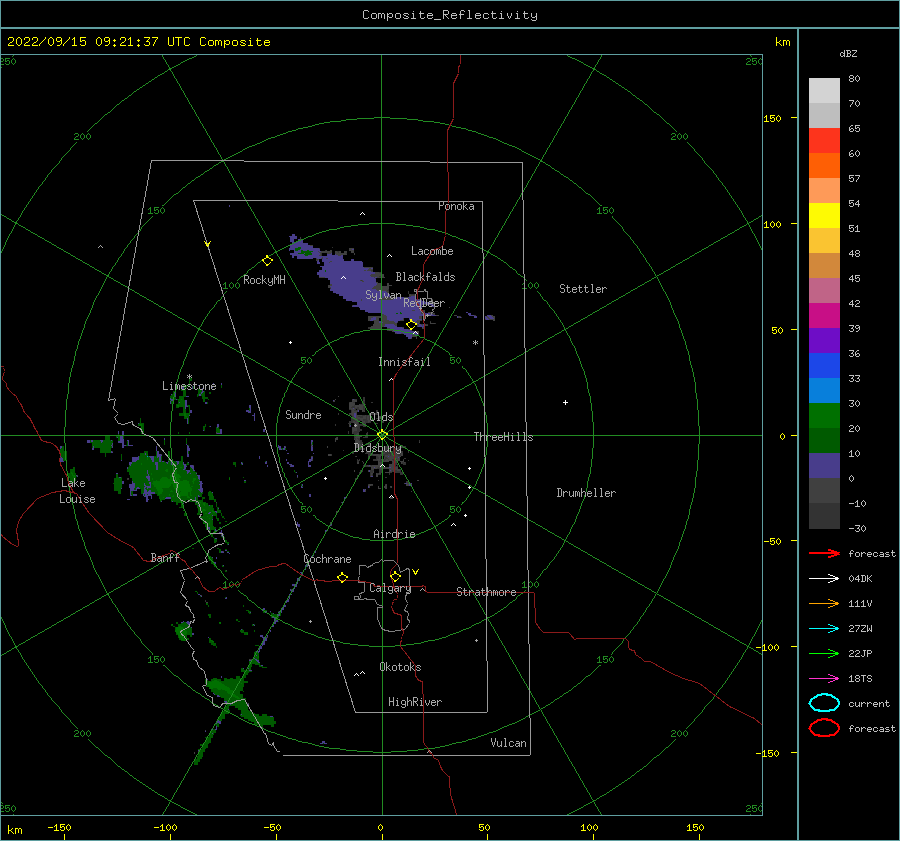Click the green 22JP arrow icon

[x=824, y=653]
